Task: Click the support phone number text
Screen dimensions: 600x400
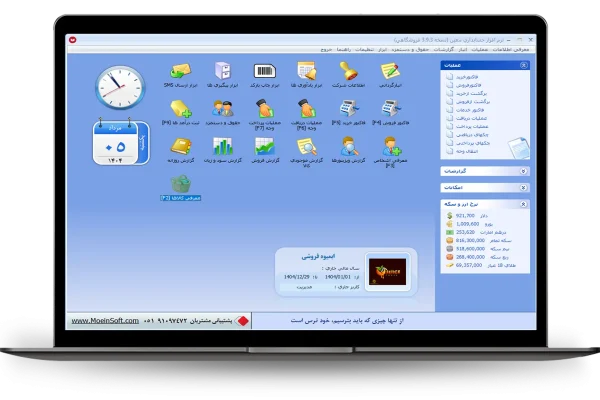Action: click(165, 321)
